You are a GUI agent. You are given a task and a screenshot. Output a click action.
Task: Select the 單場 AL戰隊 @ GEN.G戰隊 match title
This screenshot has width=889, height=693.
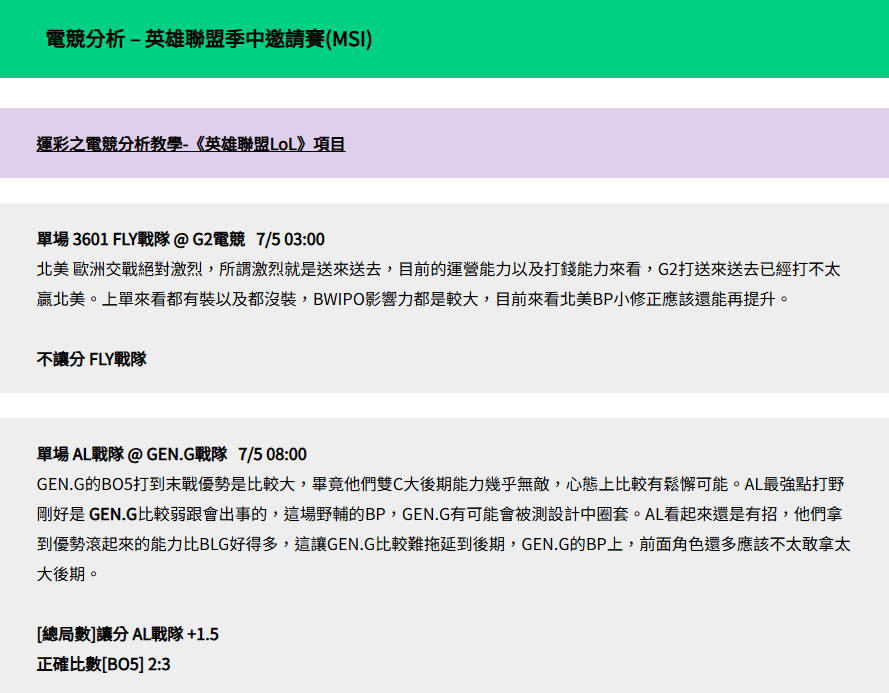pos(171,454)
